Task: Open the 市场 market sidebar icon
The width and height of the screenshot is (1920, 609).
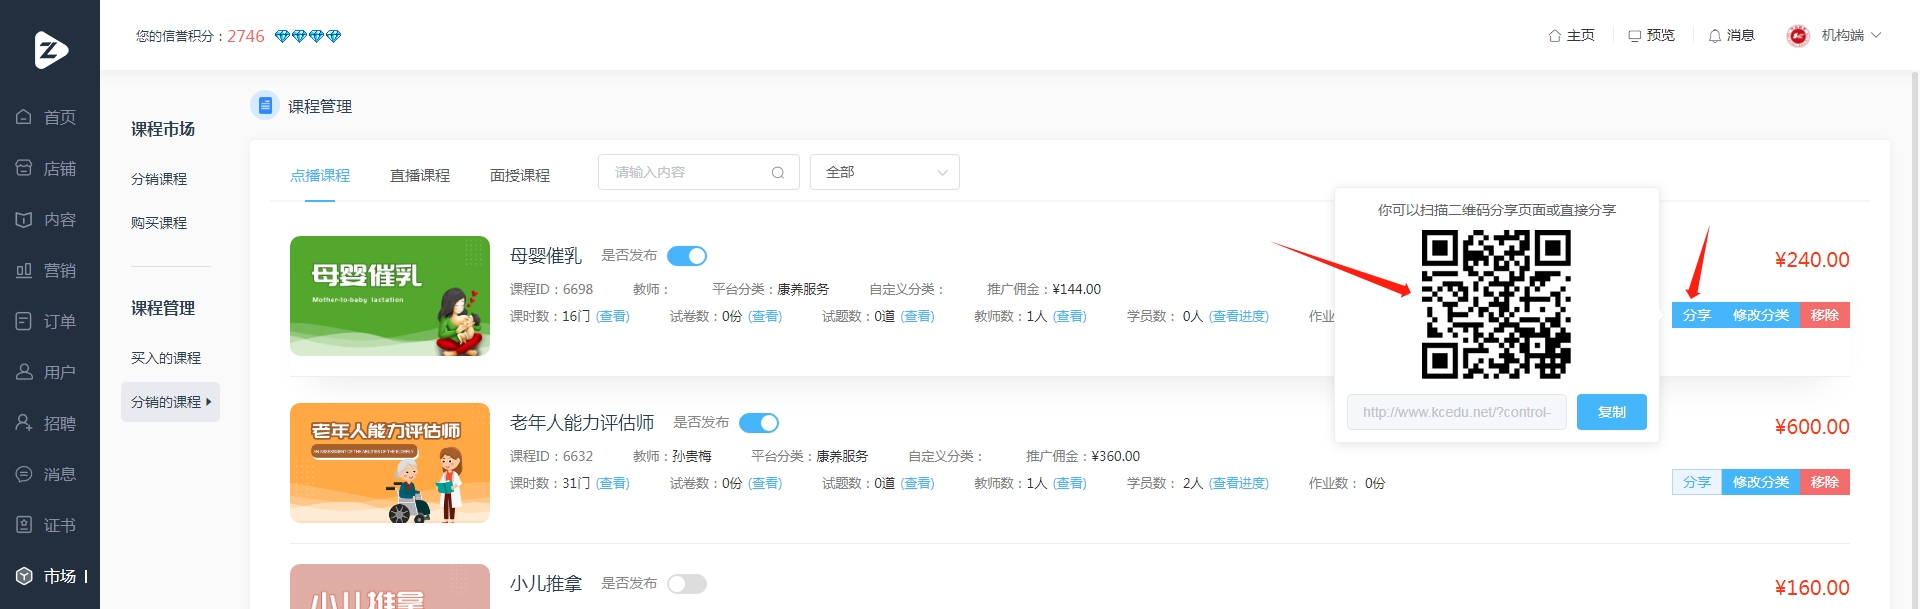Action: pyautogui.click(x=24, y=576)
